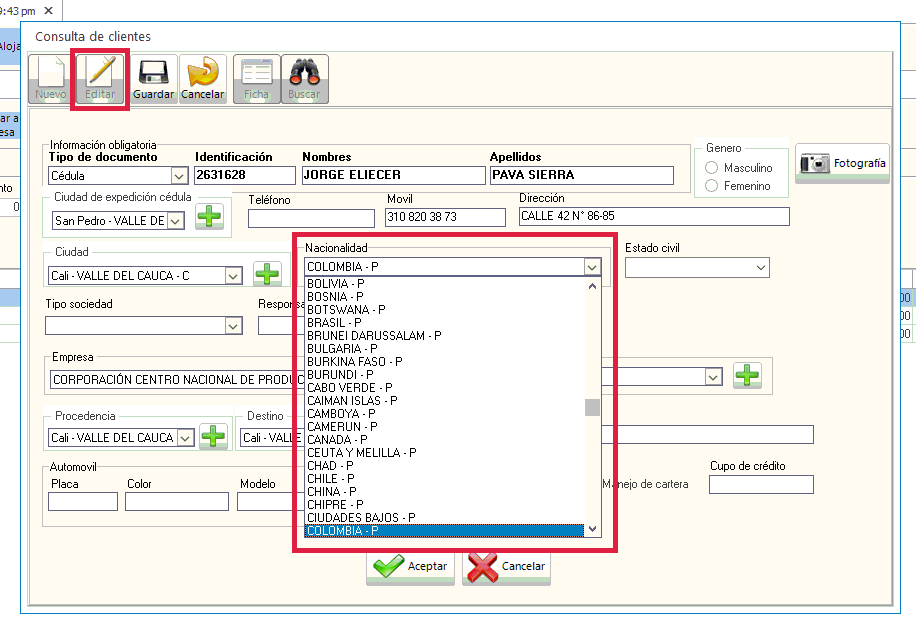Screen dimensions: 916x622
Task: Select the Masculino gender option
Action: point(713,168)
